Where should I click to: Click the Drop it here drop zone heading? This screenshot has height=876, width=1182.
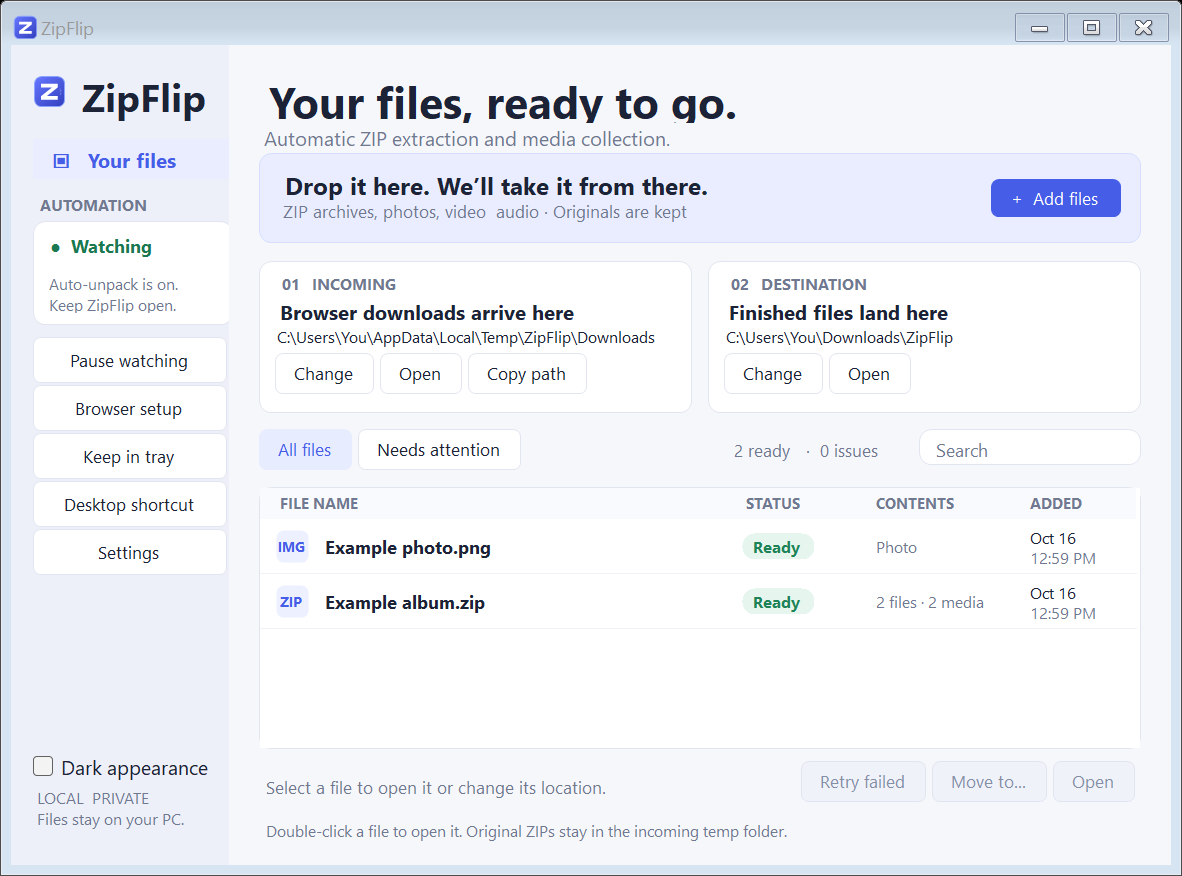click(496, 186)
